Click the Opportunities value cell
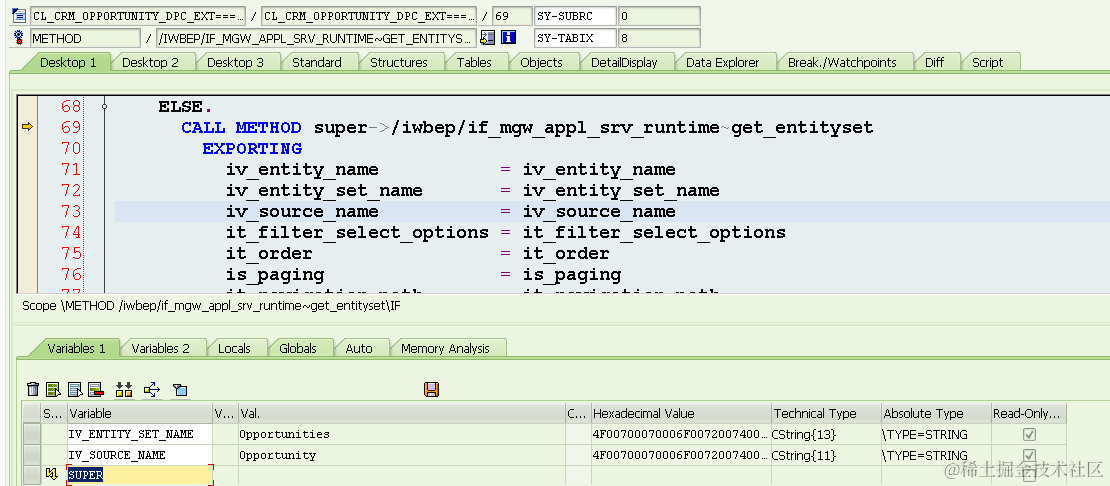 [x=401, y=434]
